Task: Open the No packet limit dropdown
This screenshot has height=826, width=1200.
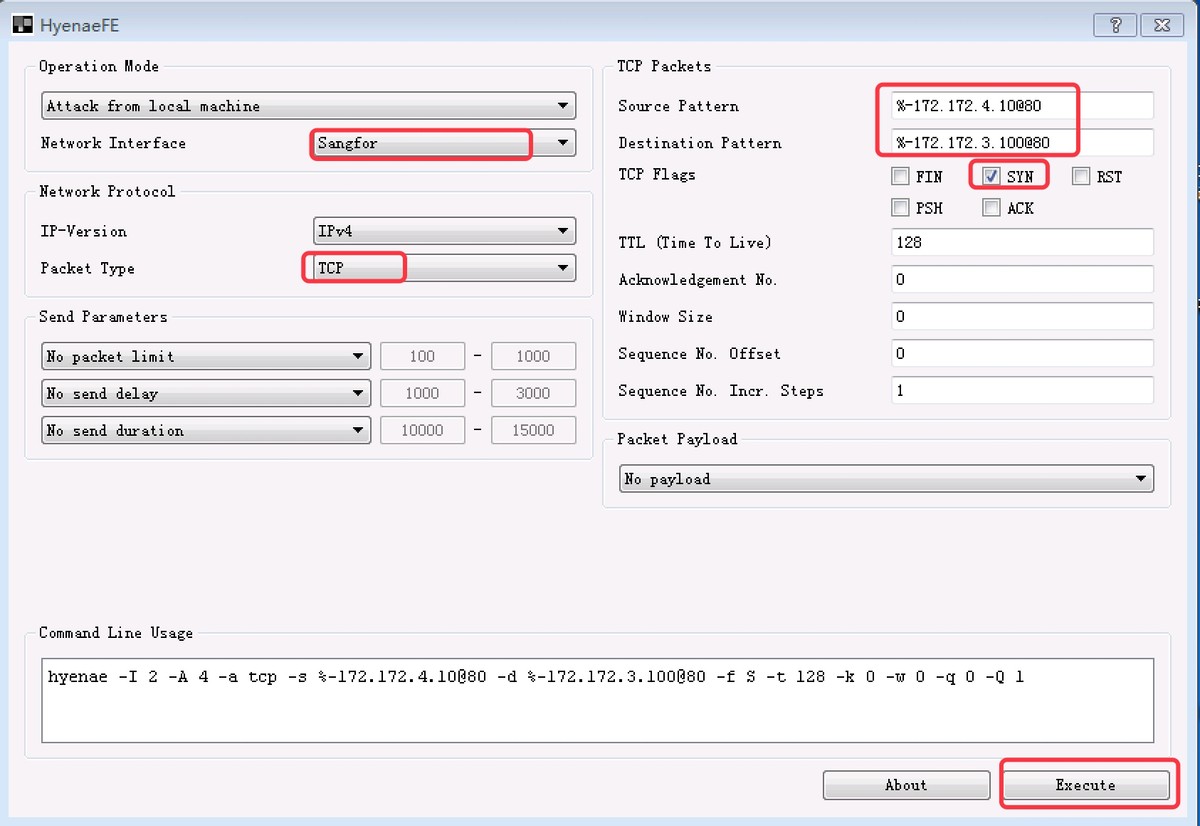Action: [x=206, y=356]
